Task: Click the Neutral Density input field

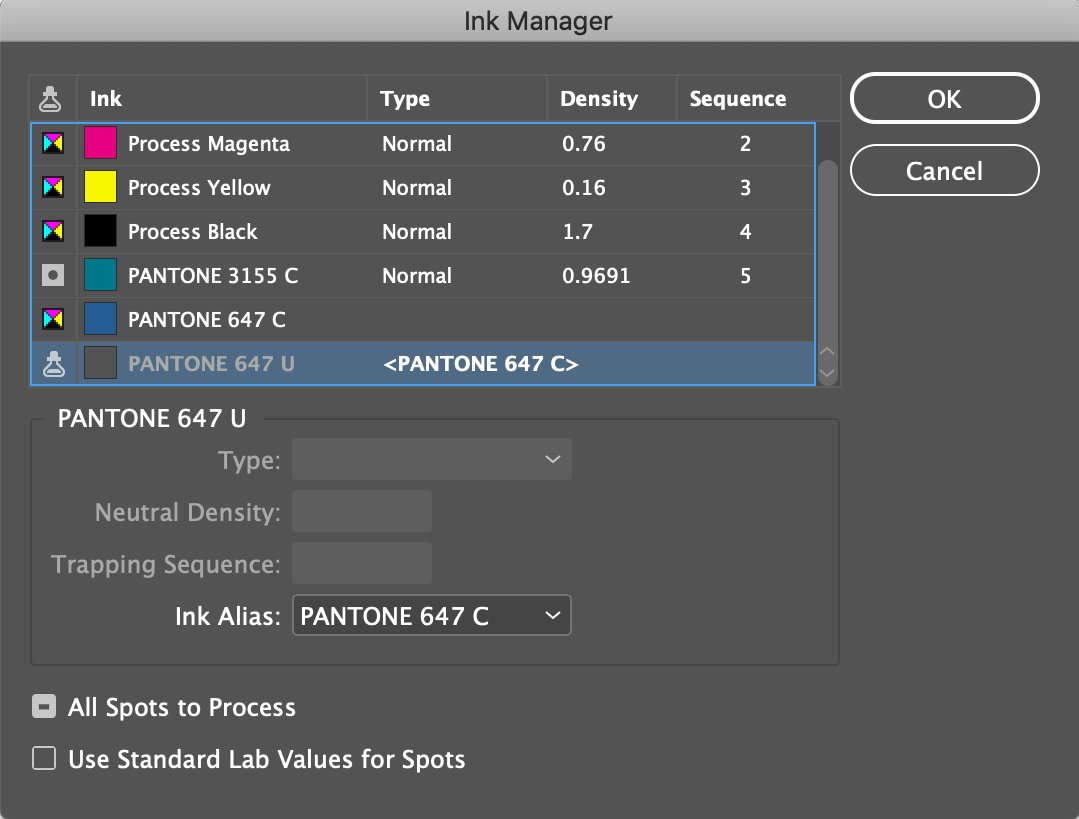Action: pos(362,511)
